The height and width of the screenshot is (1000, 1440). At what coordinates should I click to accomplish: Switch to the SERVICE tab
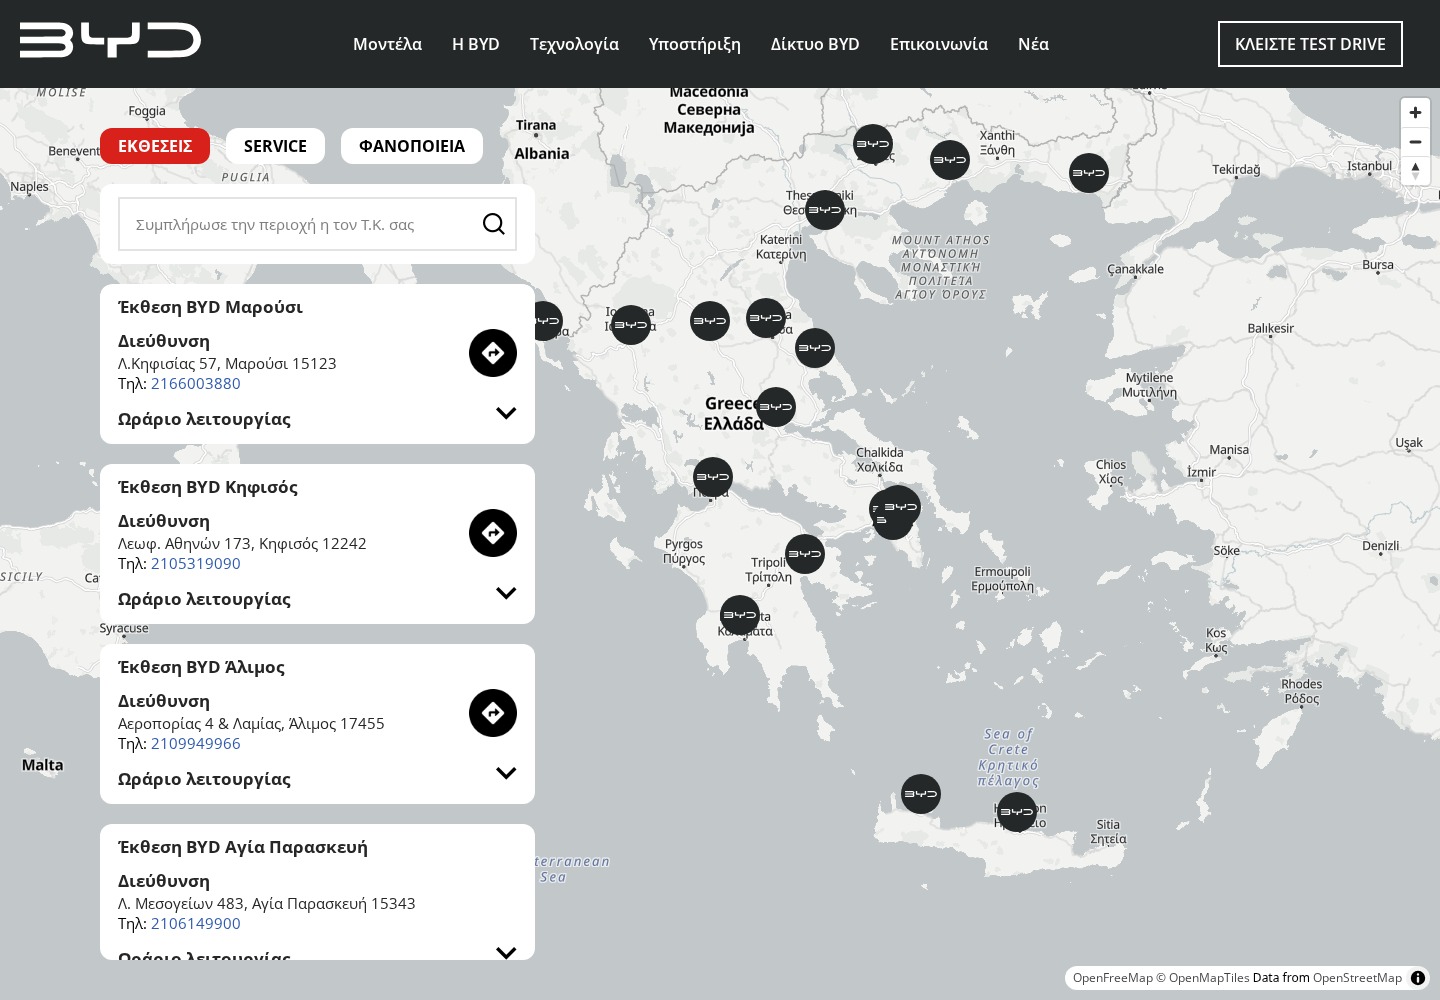coord(275,146)
